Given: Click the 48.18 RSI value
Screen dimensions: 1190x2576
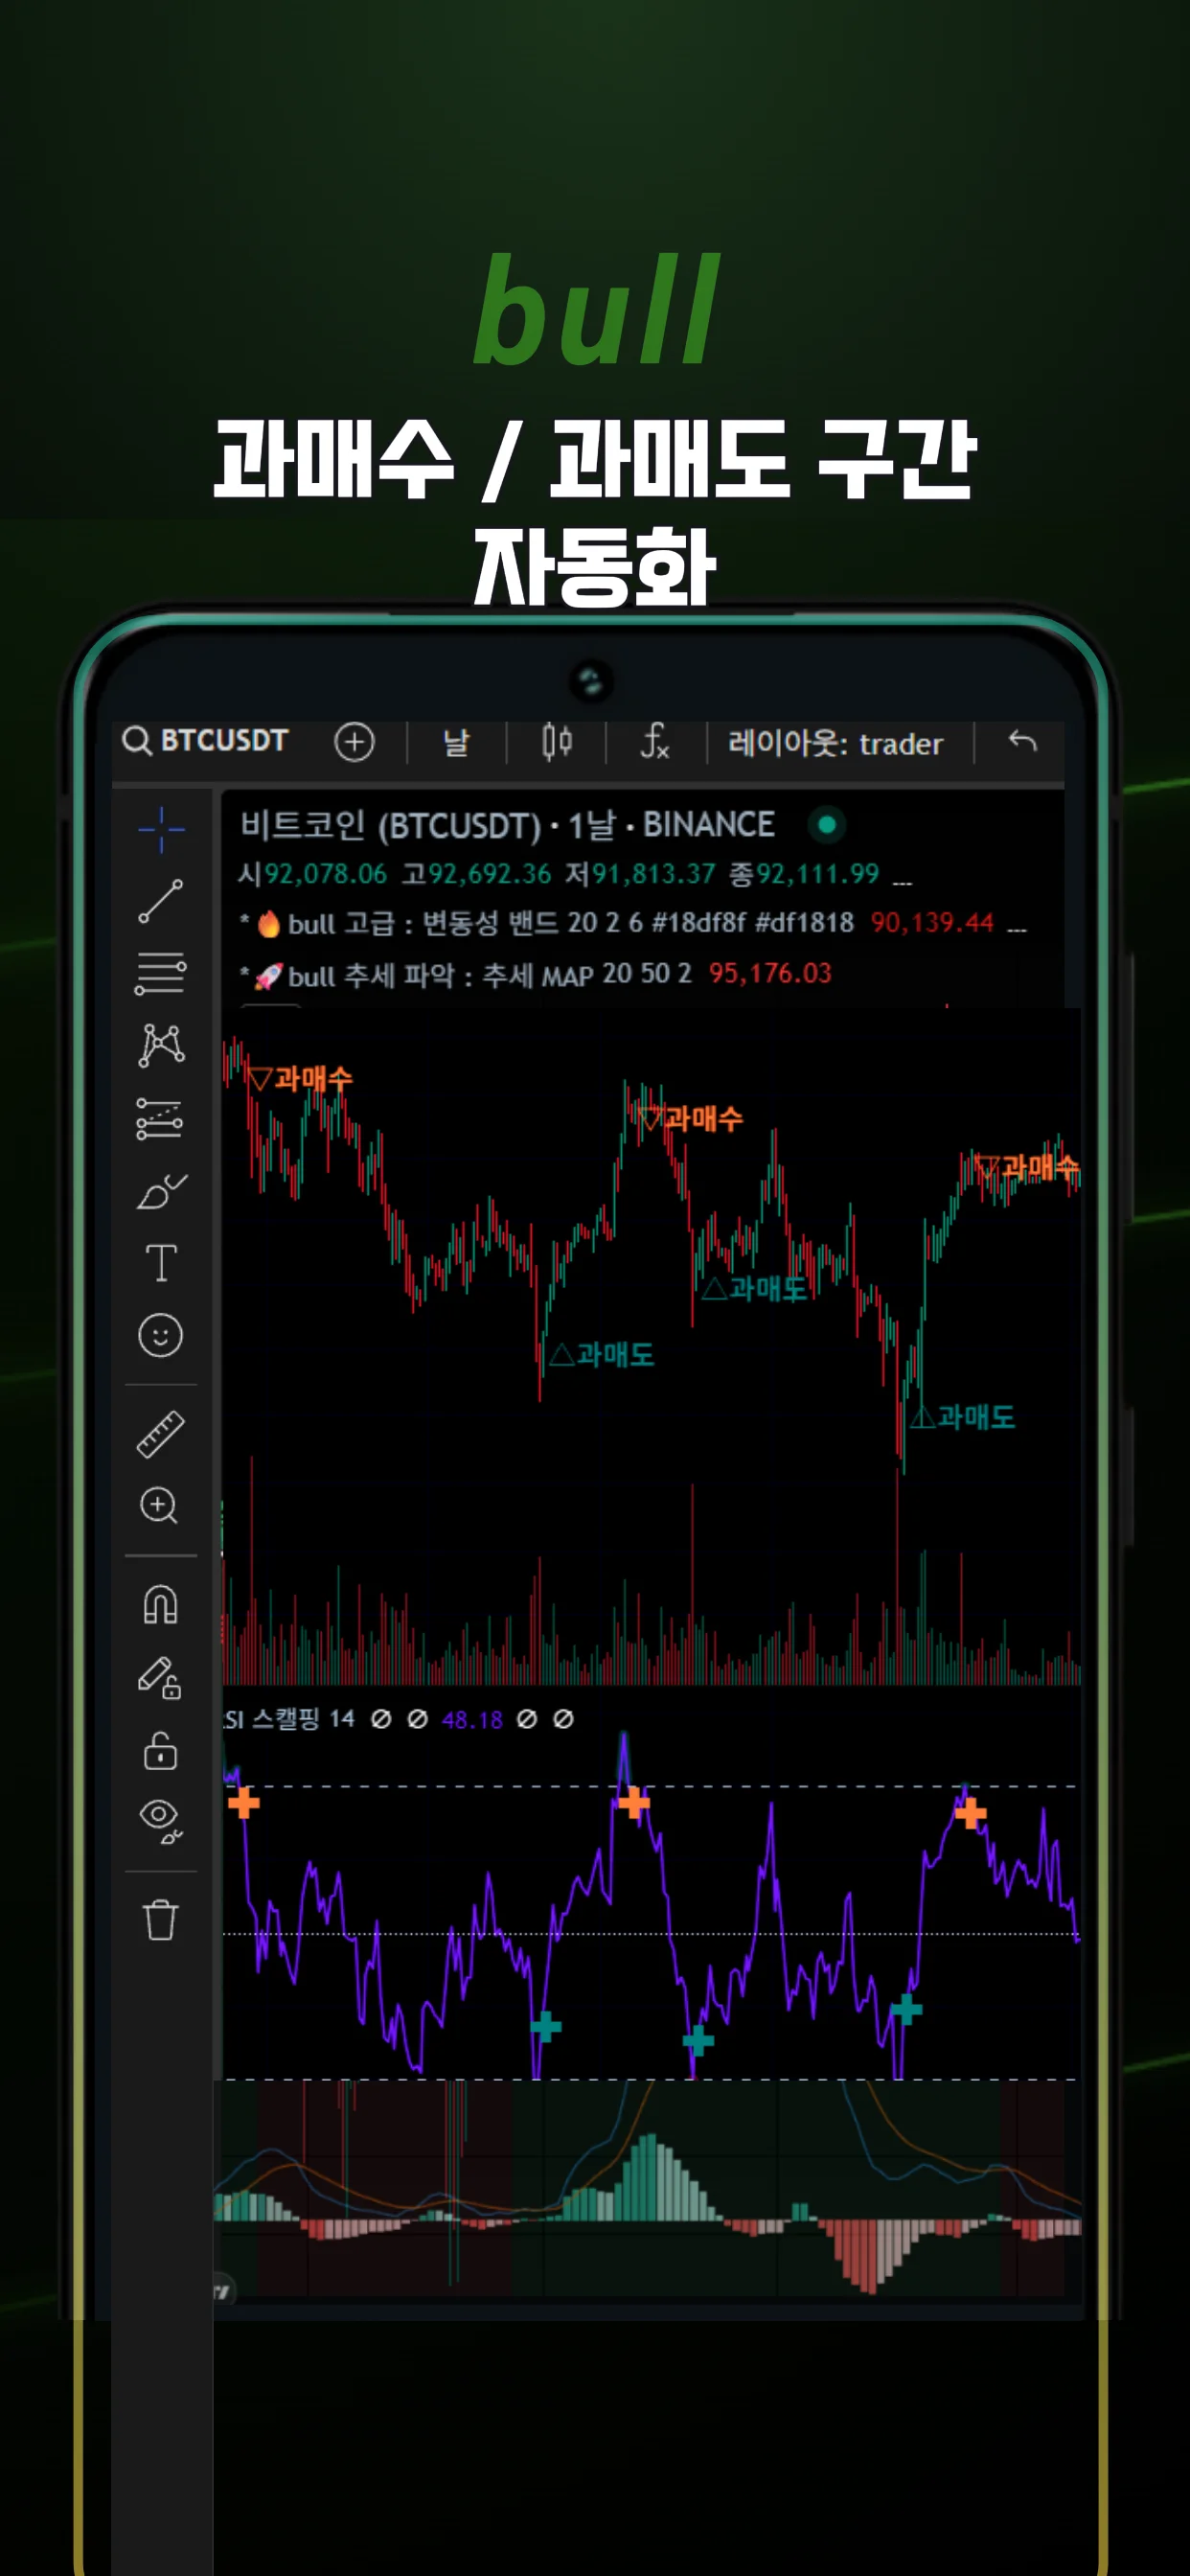Looking at the screenshot, I should (472, 1719).
